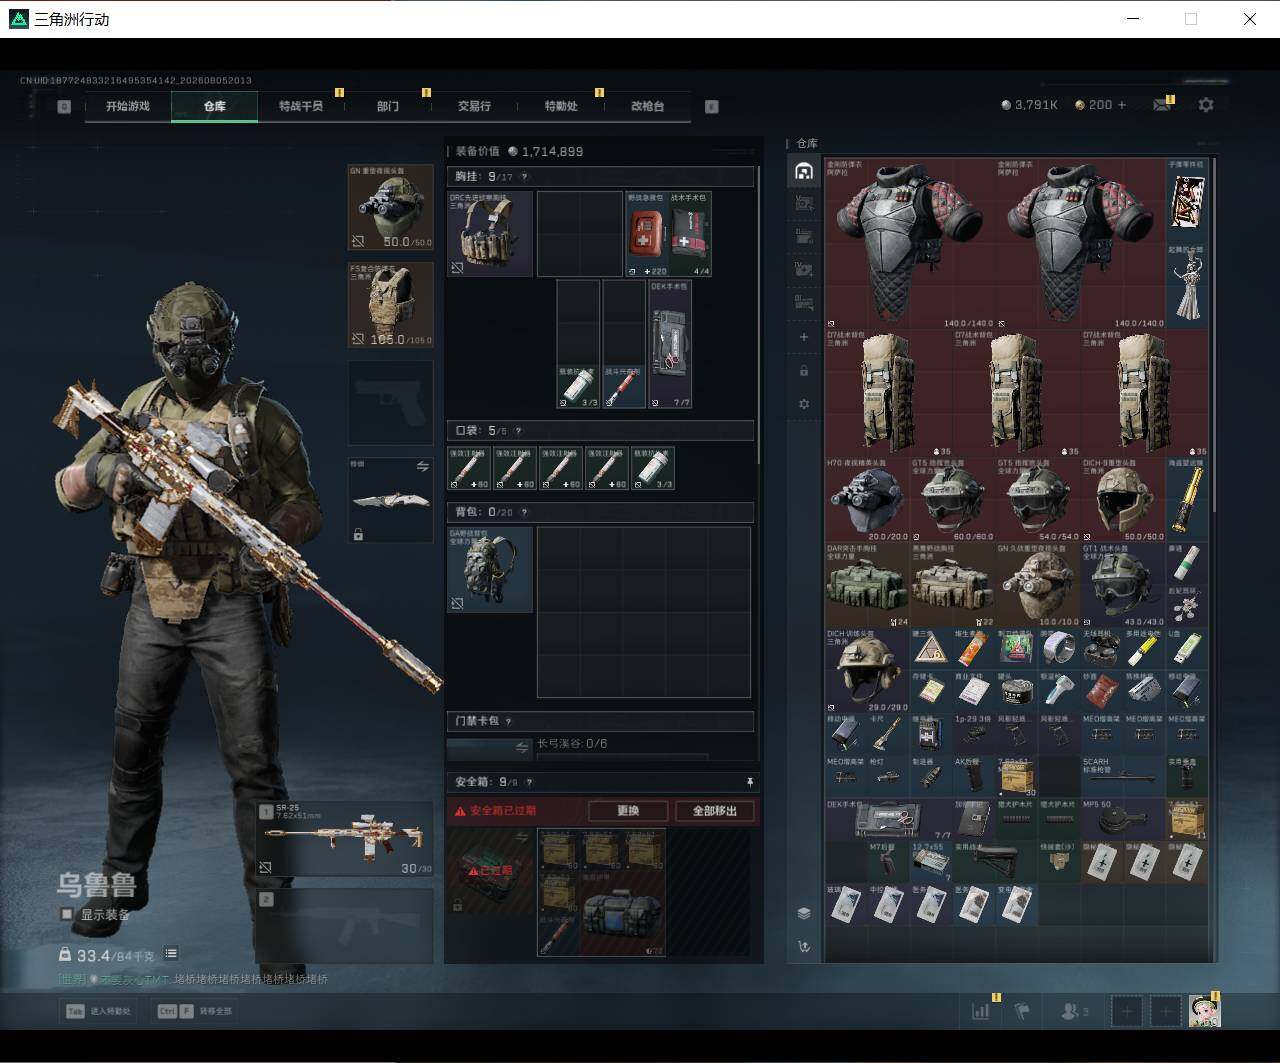Select the duffel bag inside the safe box
1280x1063 pixels.
(x=622, y=913)
